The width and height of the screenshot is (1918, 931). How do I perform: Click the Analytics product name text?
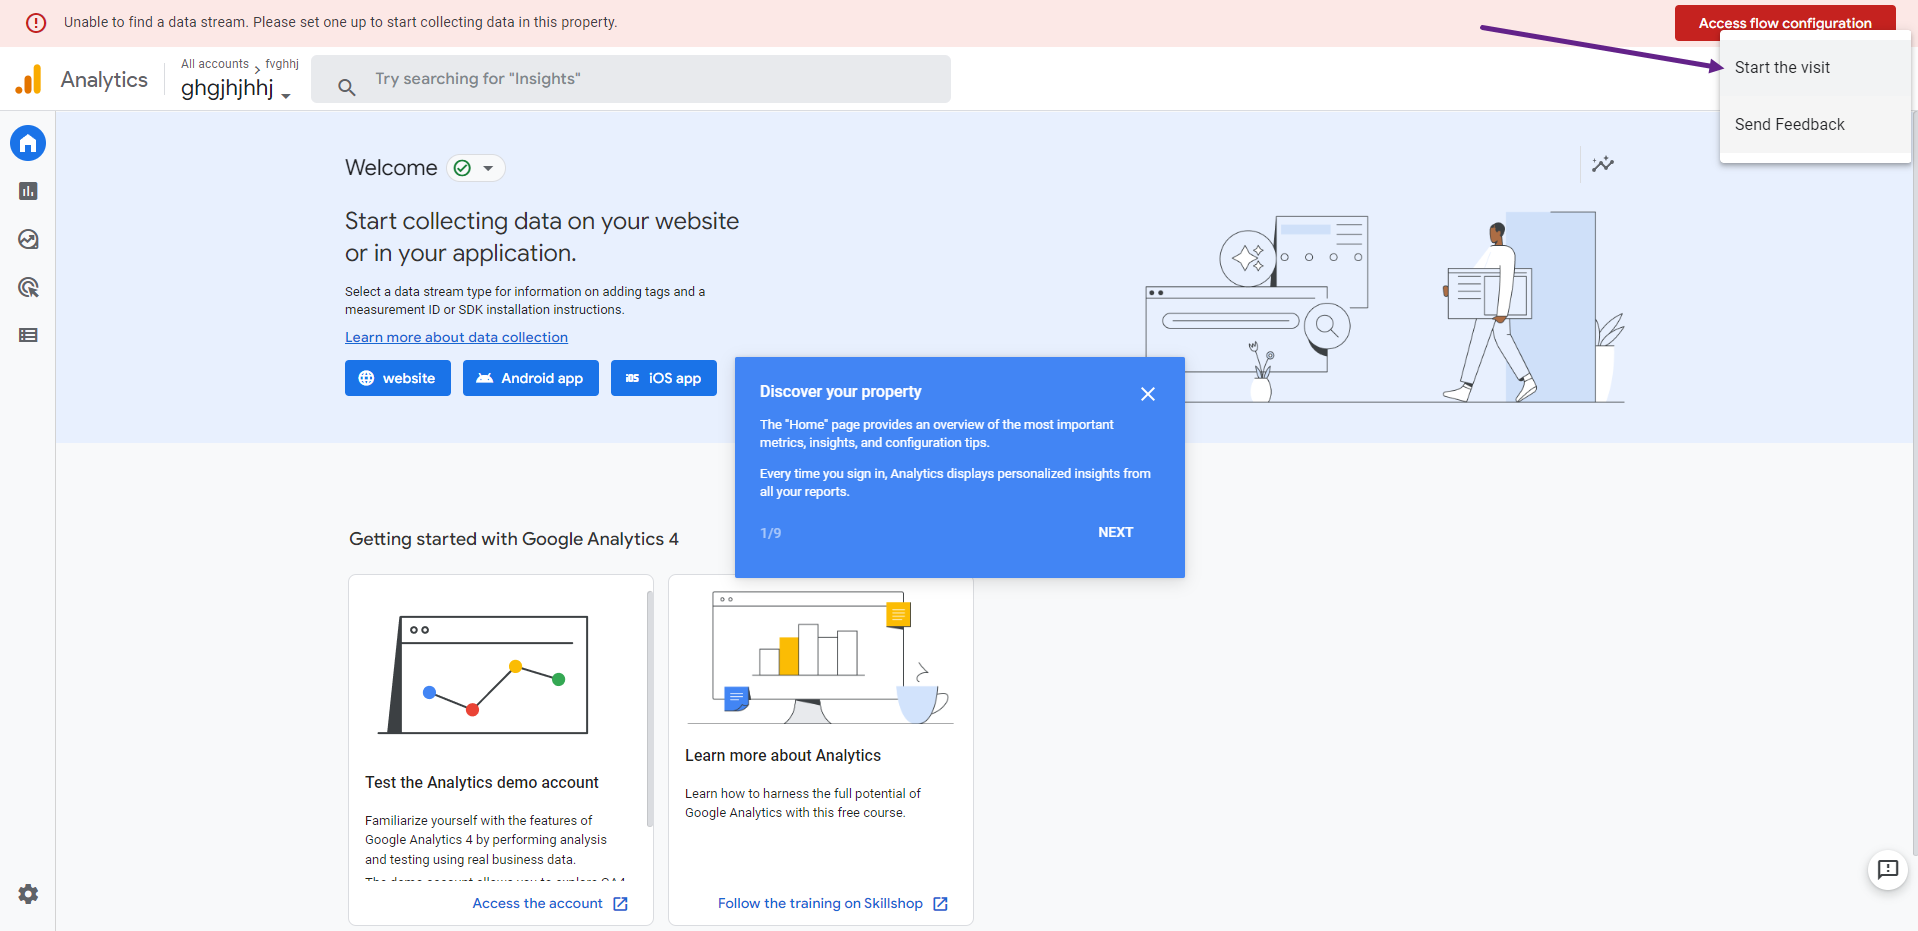[x=104, y=79]
